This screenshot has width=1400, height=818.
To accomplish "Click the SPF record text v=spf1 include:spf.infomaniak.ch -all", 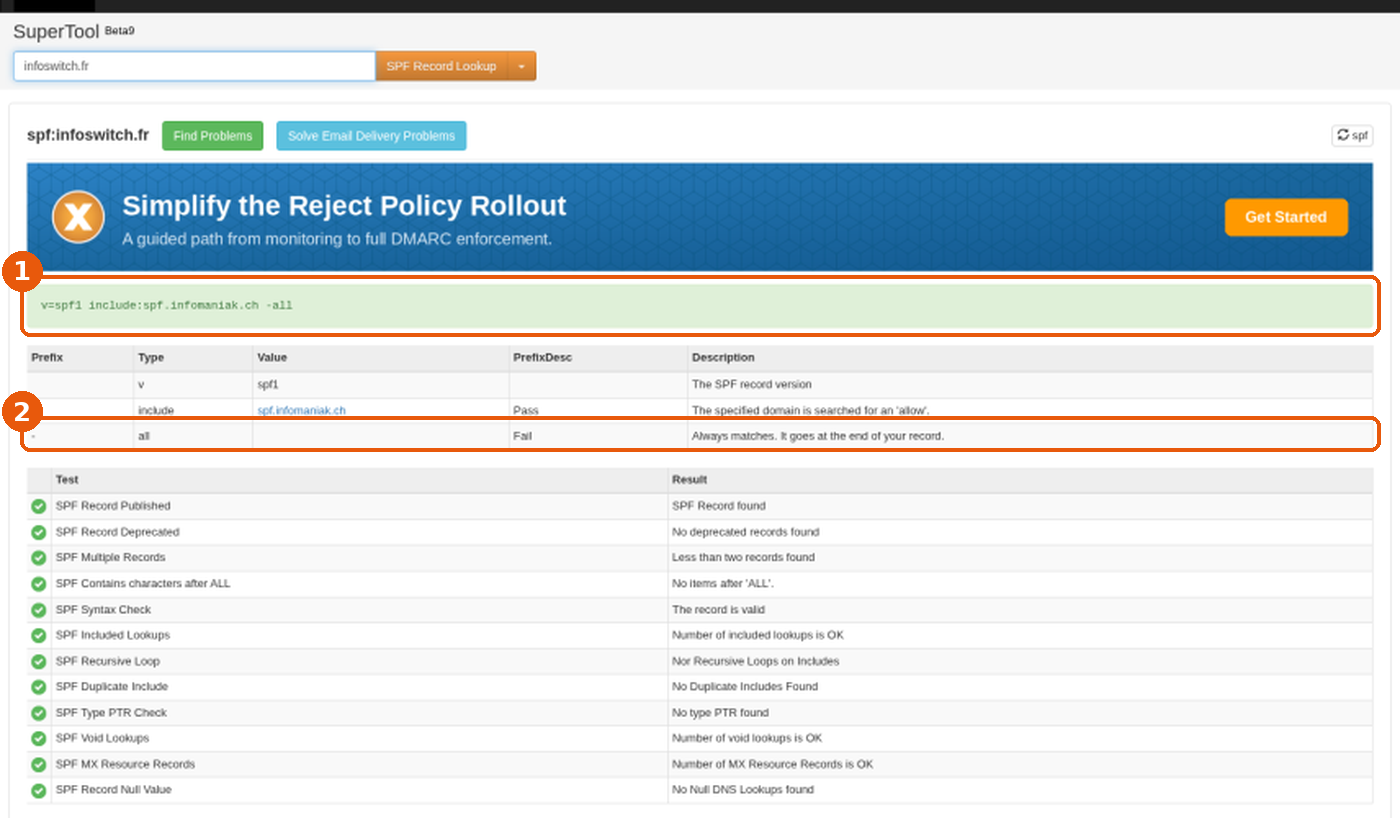I will point(167,305).
